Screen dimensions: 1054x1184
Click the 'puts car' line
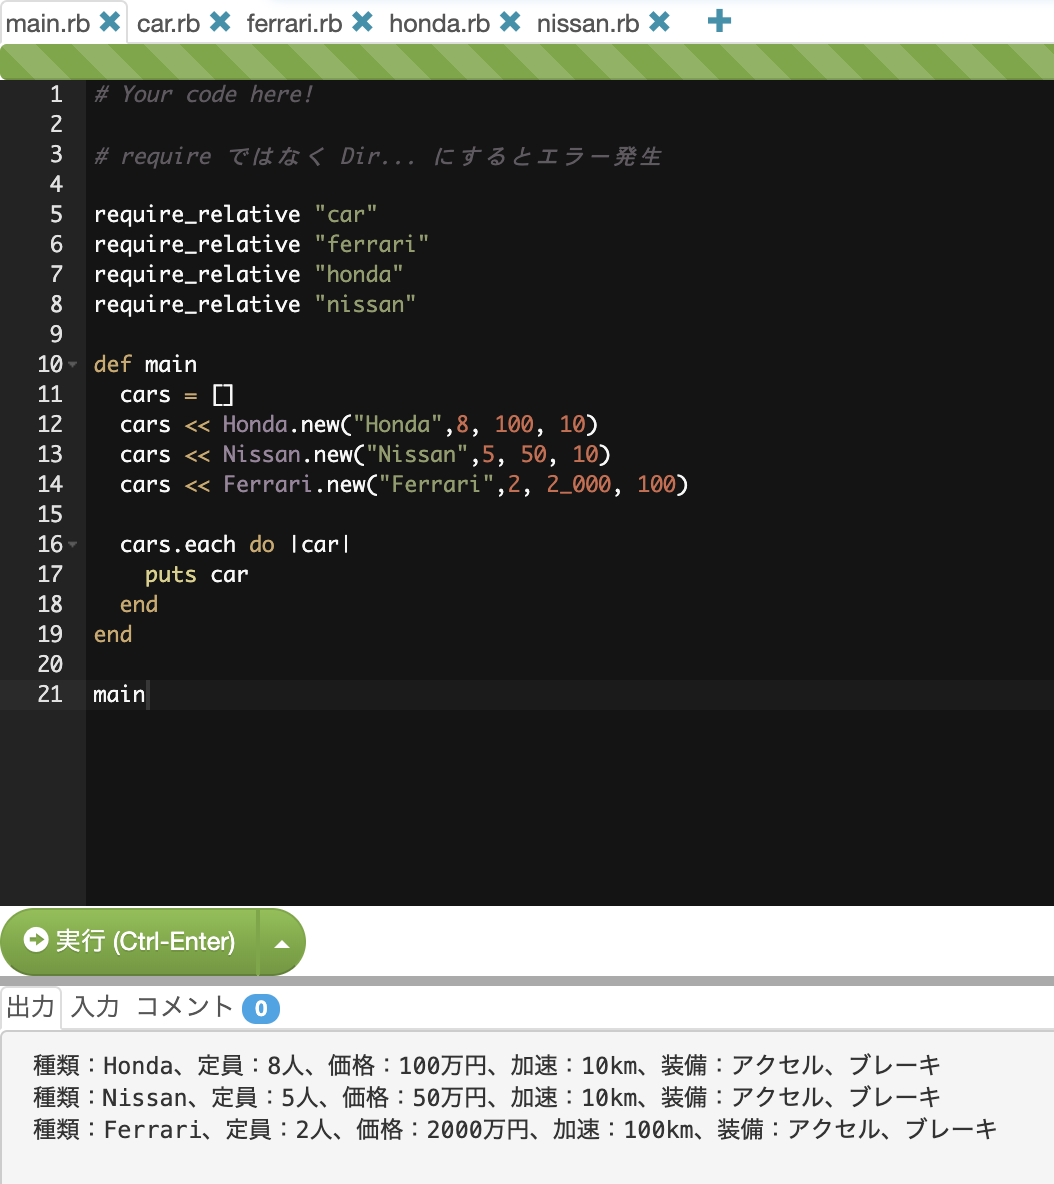pos(196,575)
